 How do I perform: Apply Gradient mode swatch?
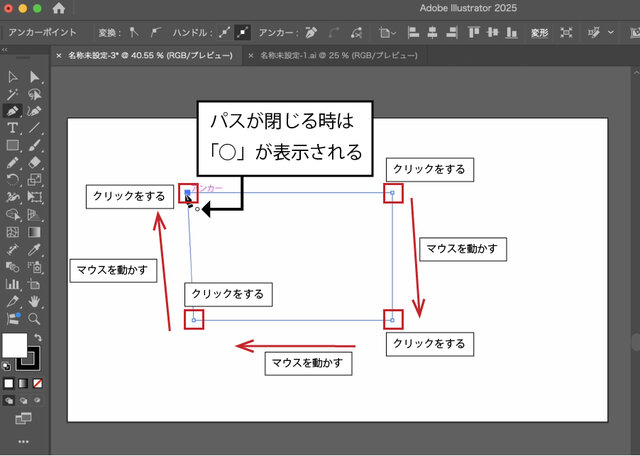pyautogui.click(x=23, y=384)
